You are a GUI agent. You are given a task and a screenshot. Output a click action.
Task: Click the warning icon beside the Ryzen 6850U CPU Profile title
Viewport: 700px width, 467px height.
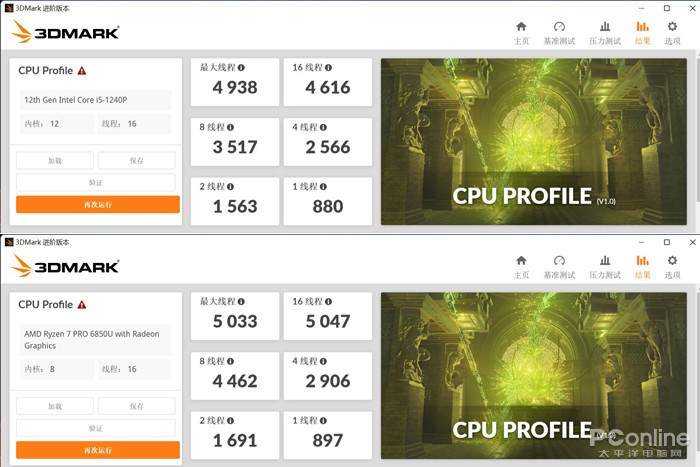82,305
